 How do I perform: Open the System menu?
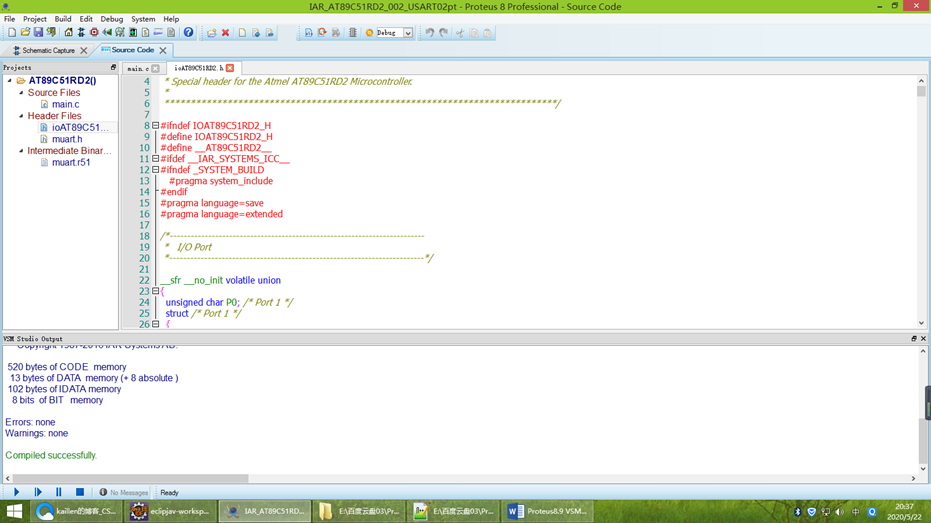[x=143, y=19]
